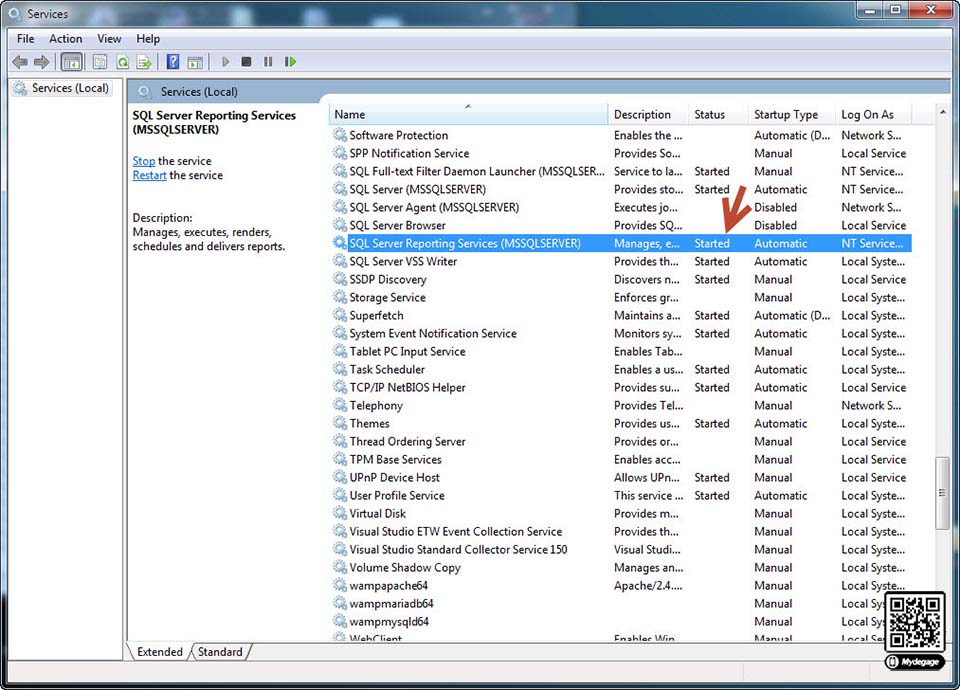Click the Show/Hide Action Pane icon
Viewport: 960px width, 690px height.
(x=195, y=62)
